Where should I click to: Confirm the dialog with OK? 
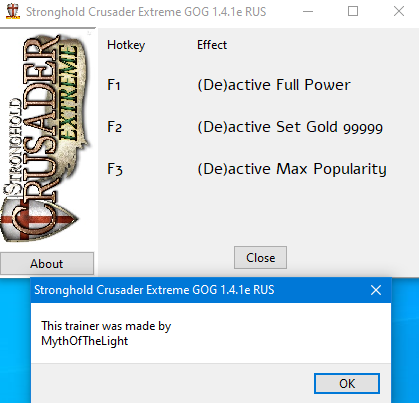point(347,383)
